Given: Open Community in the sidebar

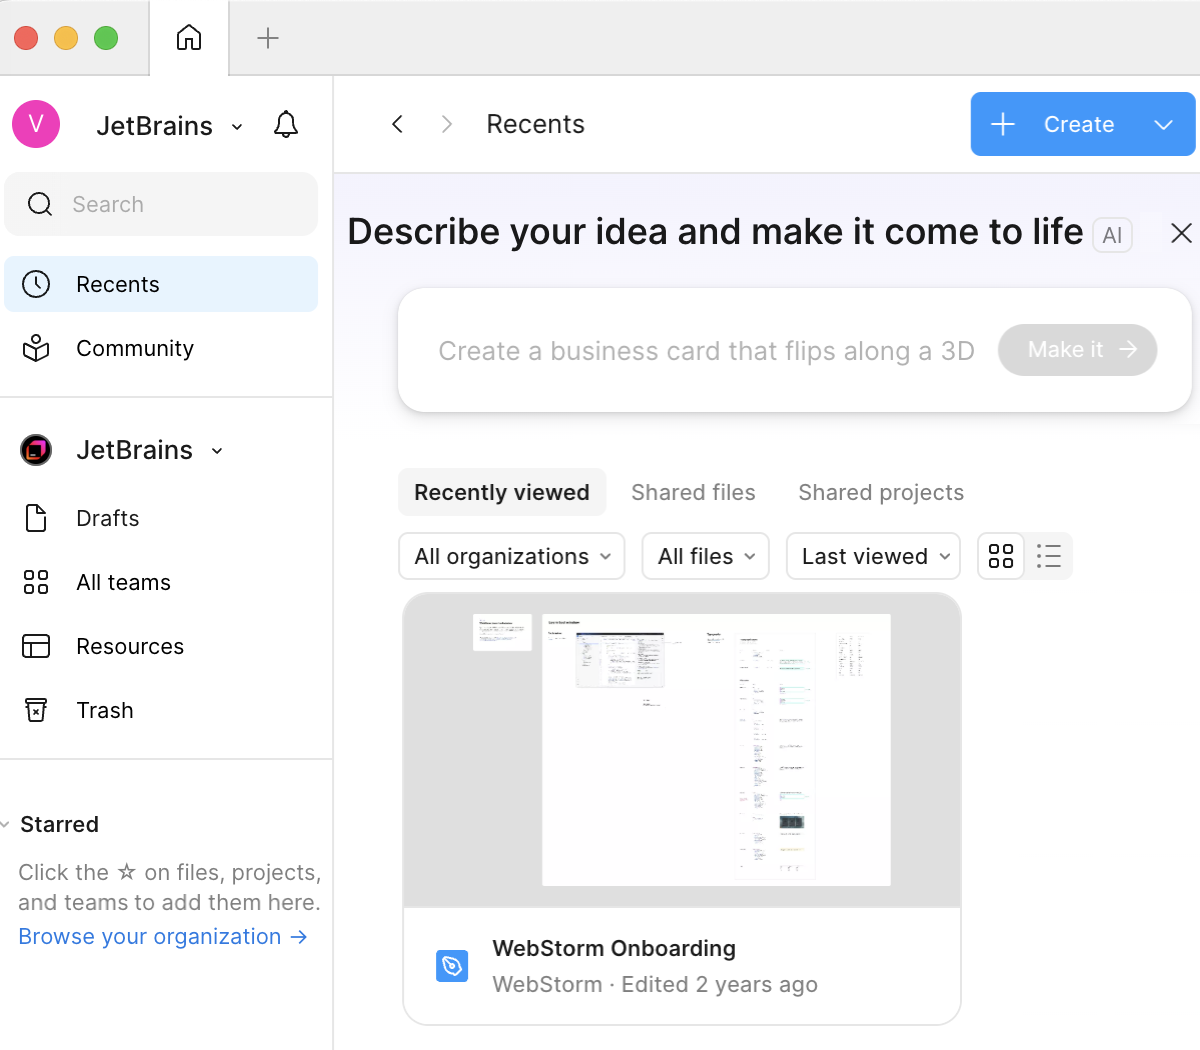Looking at the screenshot, I should coord(161,348).
